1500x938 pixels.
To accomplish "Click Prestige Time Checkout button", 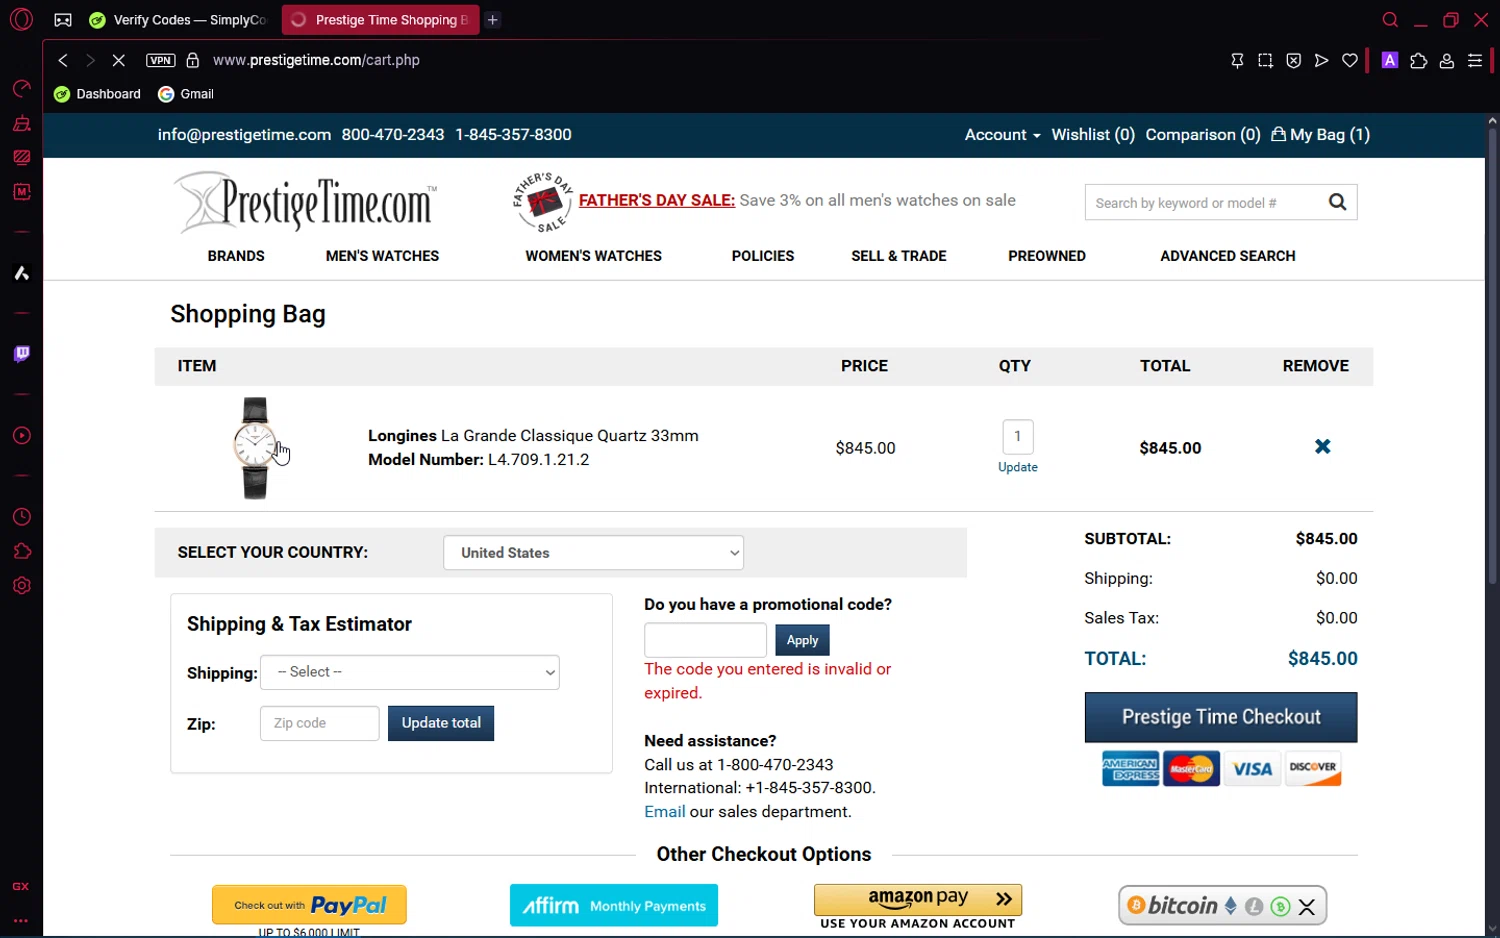I will (x=1221, y=717).
